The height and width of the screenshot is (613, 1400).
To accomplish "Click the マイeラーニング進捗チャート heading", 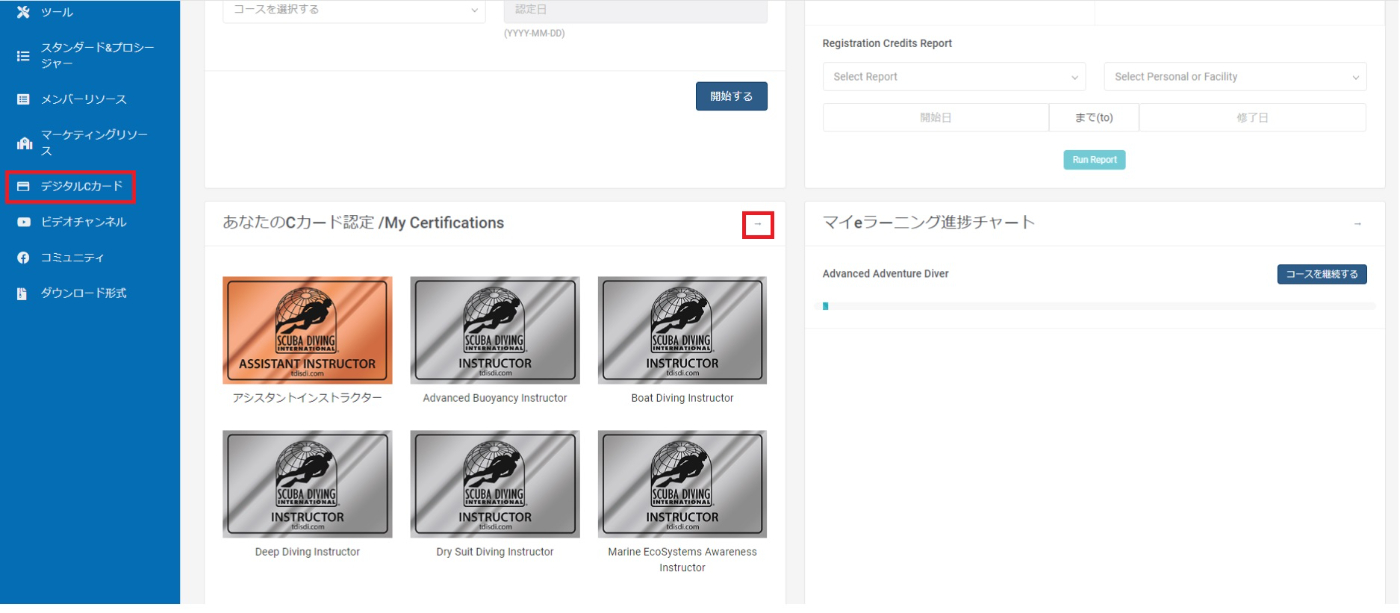I will [x=928, y=223].
